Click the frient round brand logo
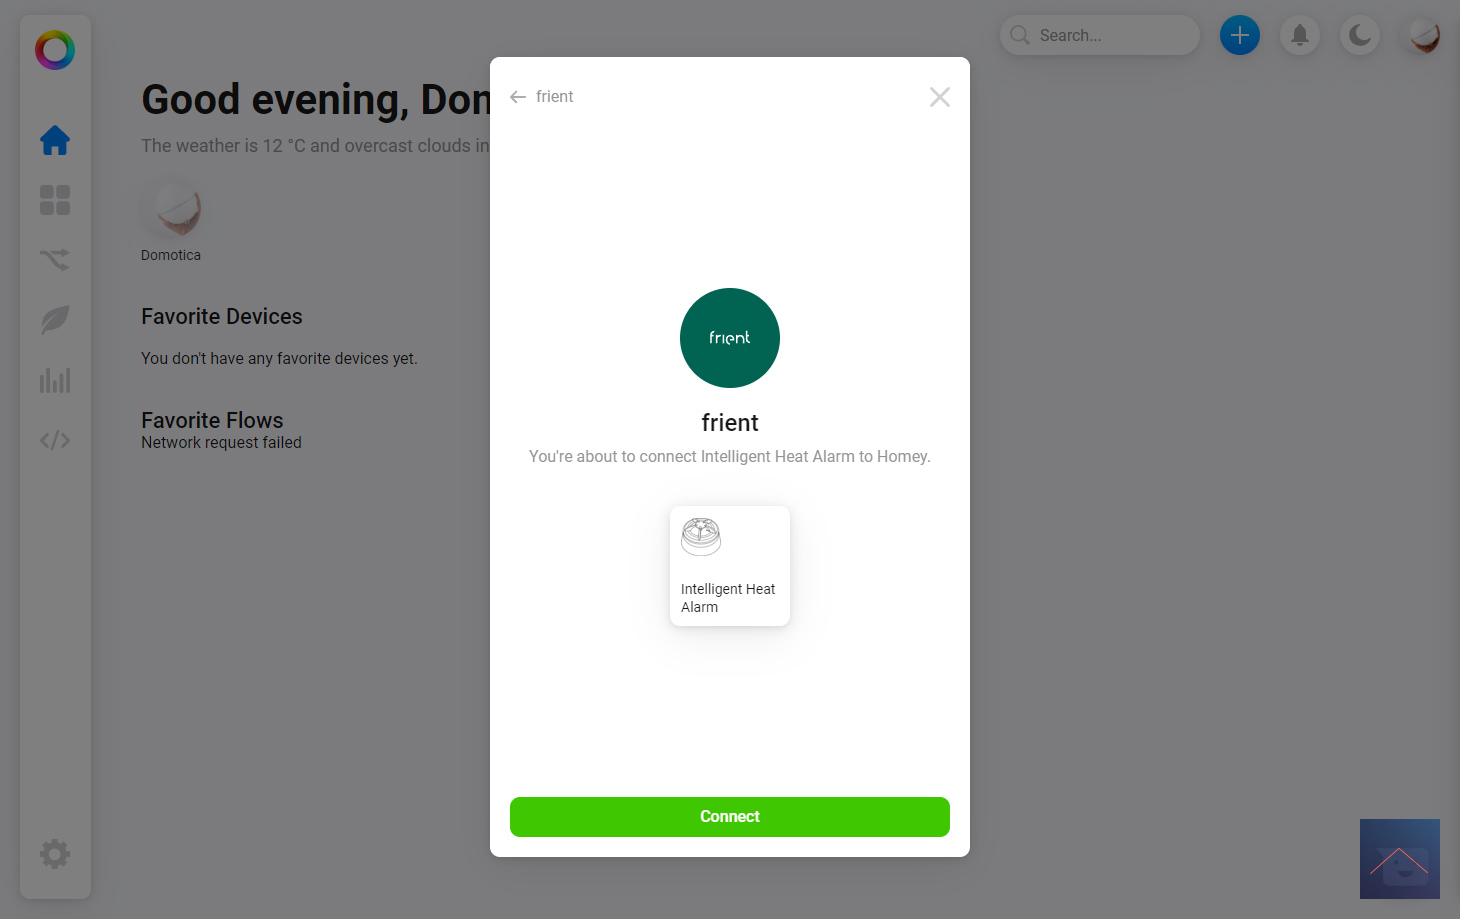Screen dimensions: 1460x919 [730, 338]
